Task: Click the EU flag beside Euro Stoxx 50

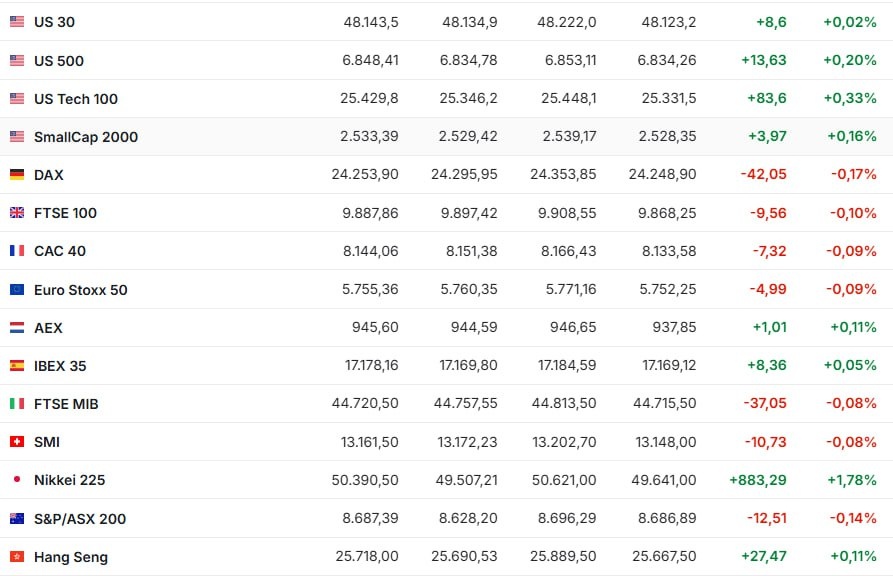Action: pyautogui.click(x=17, y=289)
